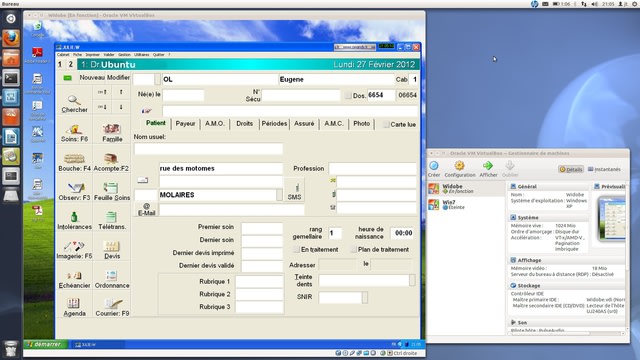Open Terminal from Ubuntu launcher
The height and width of the screenshot is (360, 640).
(x=11, y=78)
